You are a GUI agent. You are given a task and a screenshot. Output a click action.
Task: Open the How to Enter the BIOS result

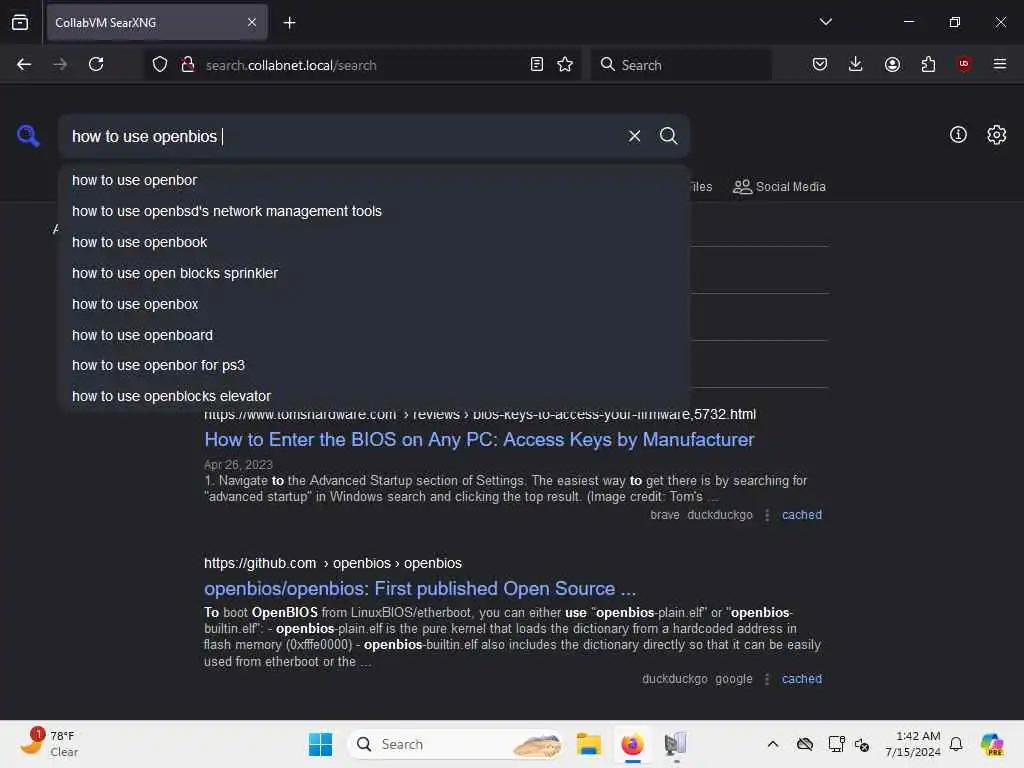[479, 440]
